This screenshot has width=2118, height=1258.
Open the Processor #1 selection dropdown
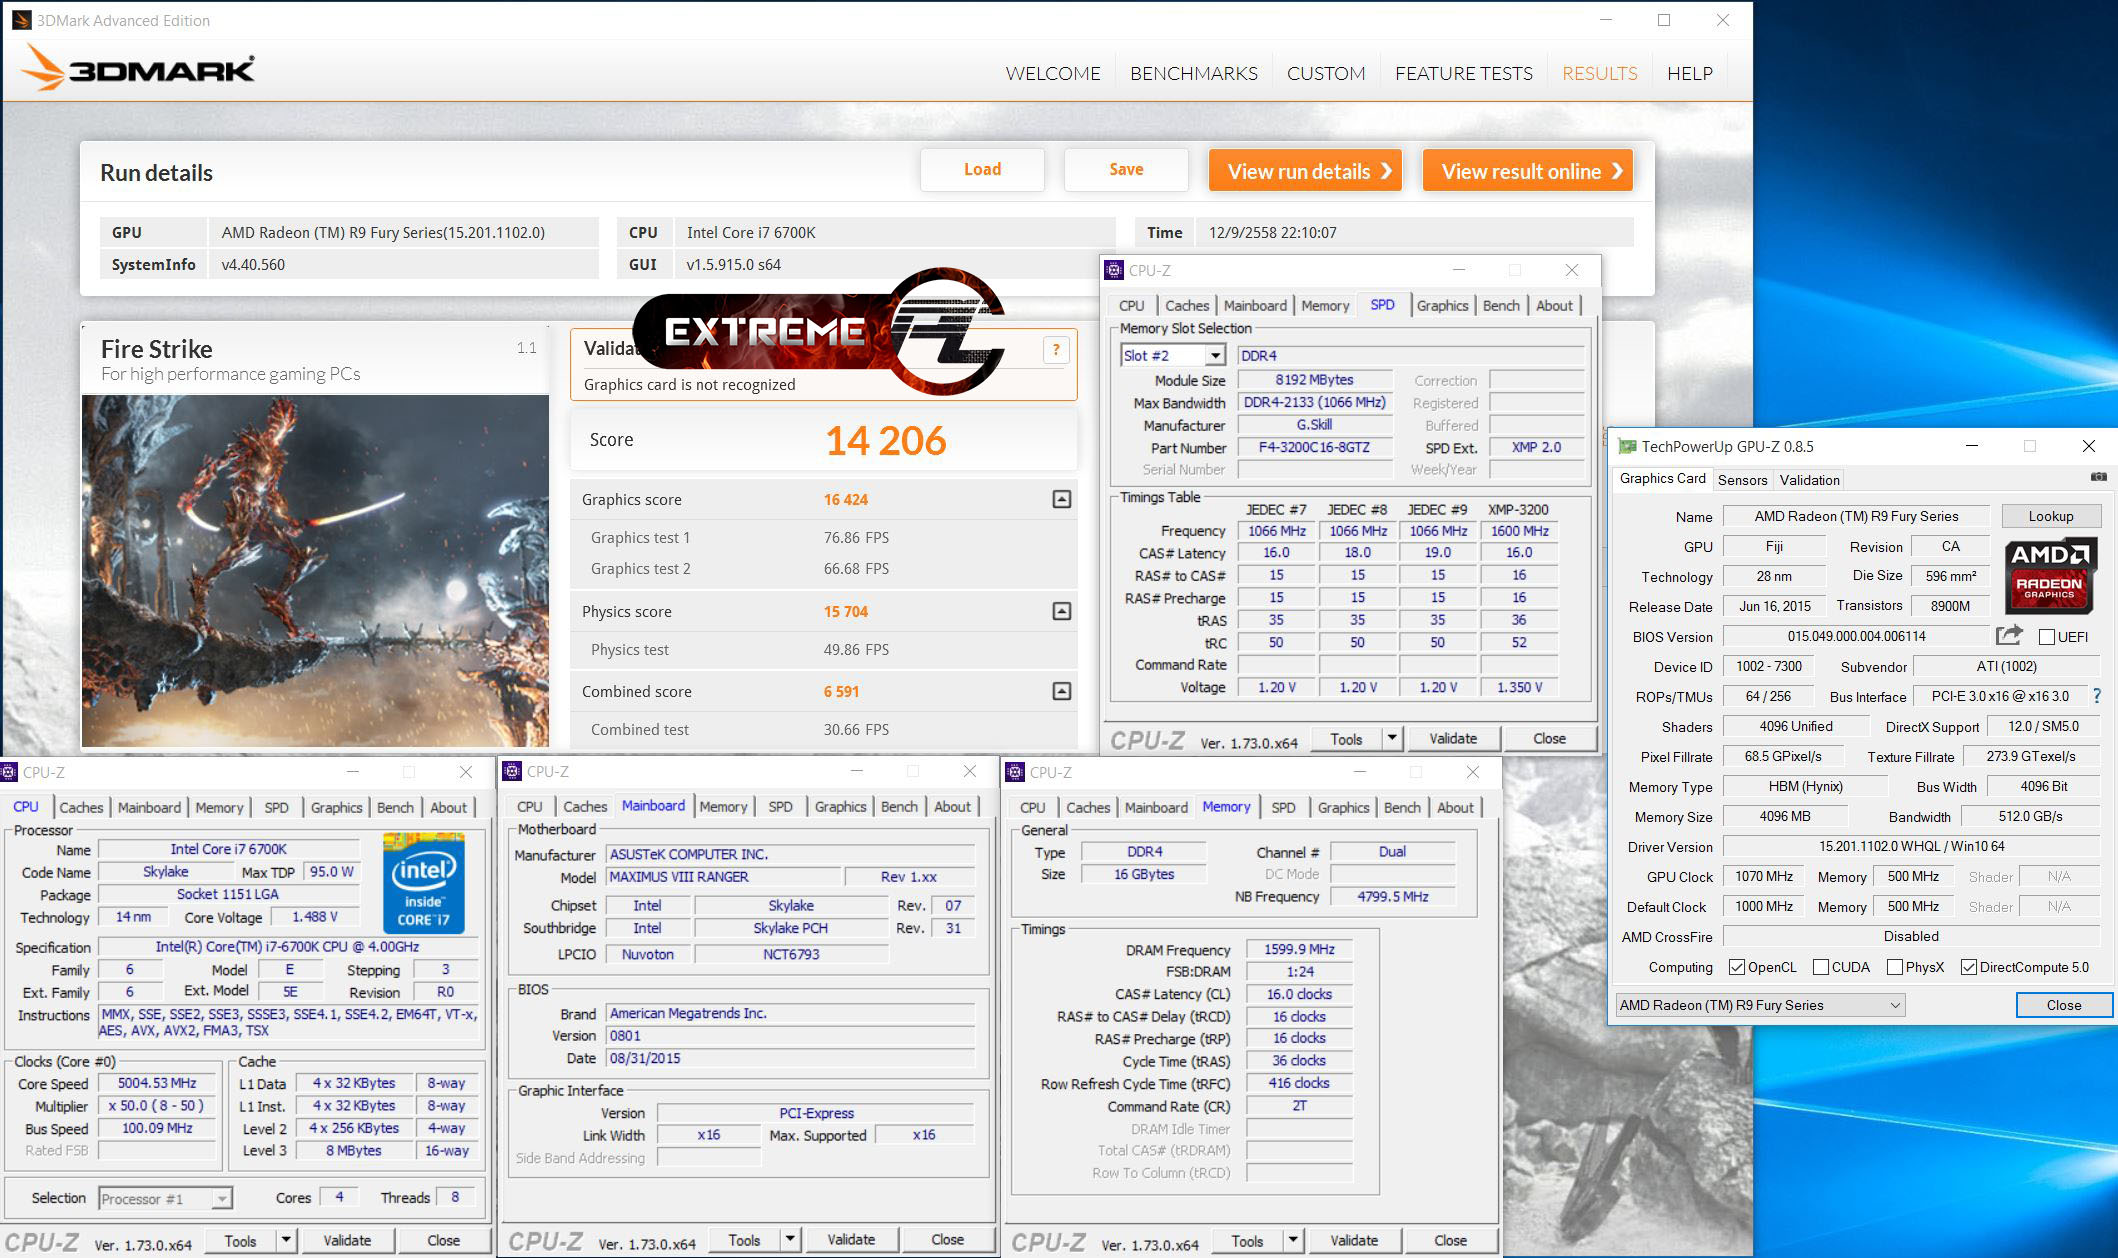(222, 1198)
